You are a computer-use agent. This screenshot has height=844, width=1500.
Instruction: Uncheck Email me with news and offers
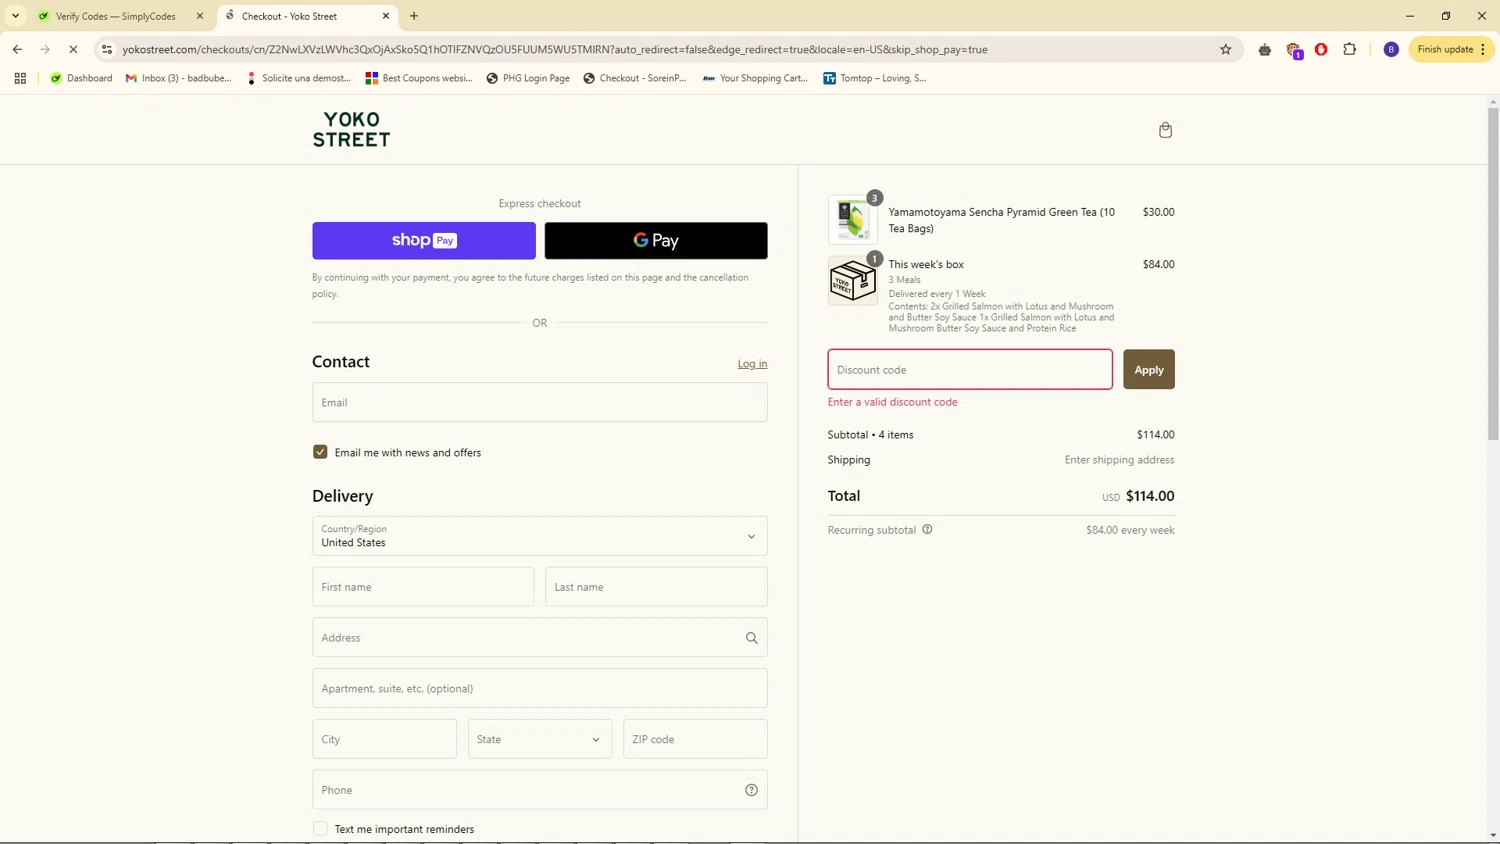pyautogui.click(x=320, y=452)
